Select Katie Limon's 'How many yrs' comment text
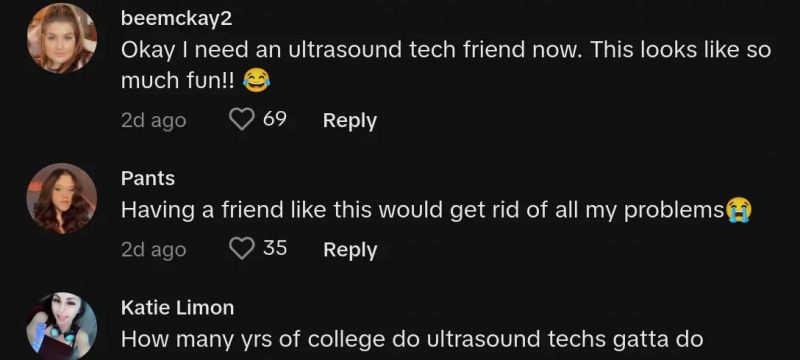The height and width of the screenshot is (360, 800). [412, 339]
